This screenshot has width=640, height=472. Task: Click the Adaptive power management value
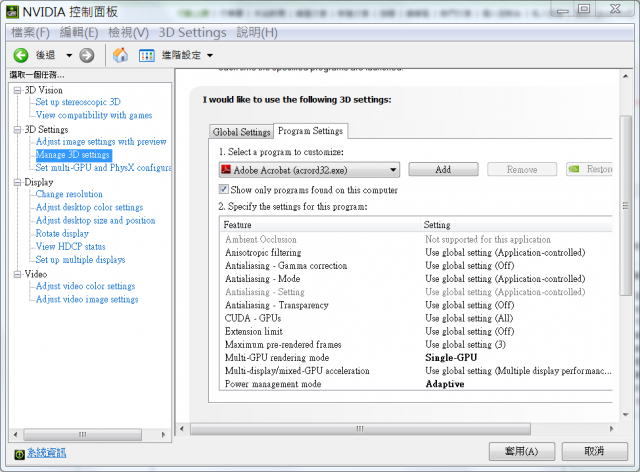click(x=445, y=384)
